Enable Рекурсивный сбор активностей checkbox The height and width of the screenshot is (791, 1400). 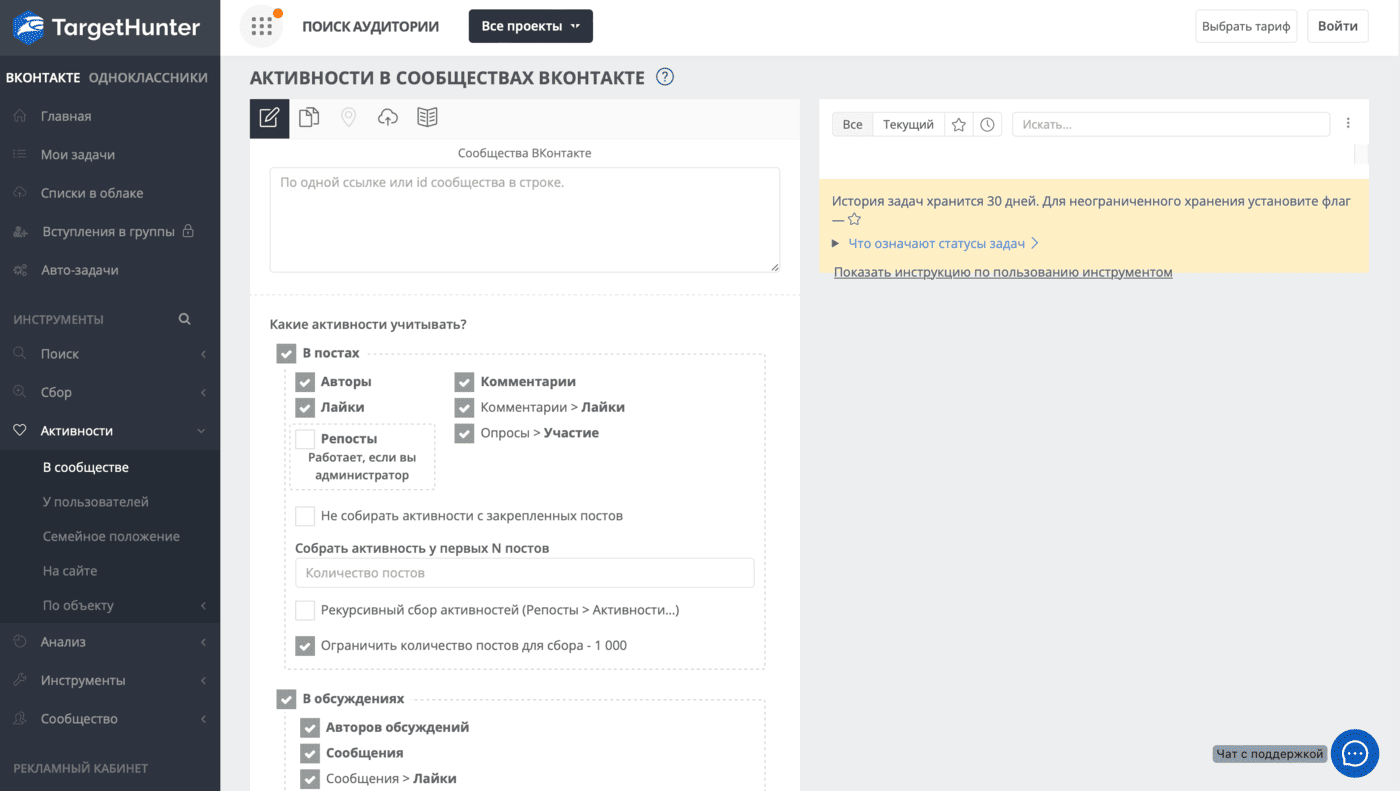305,610
